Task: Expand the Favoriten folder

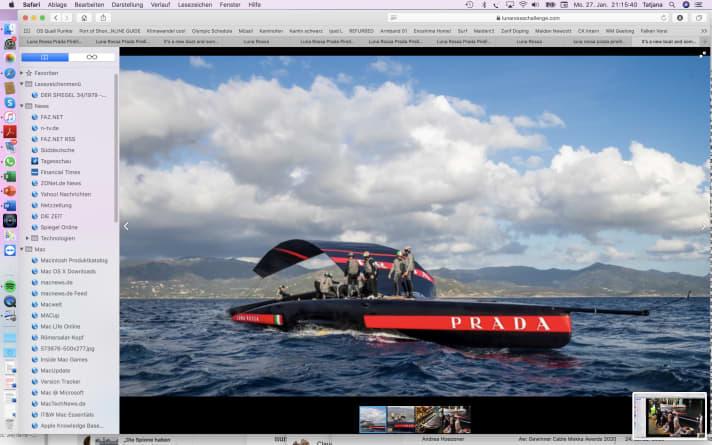Action: [21, 73]
